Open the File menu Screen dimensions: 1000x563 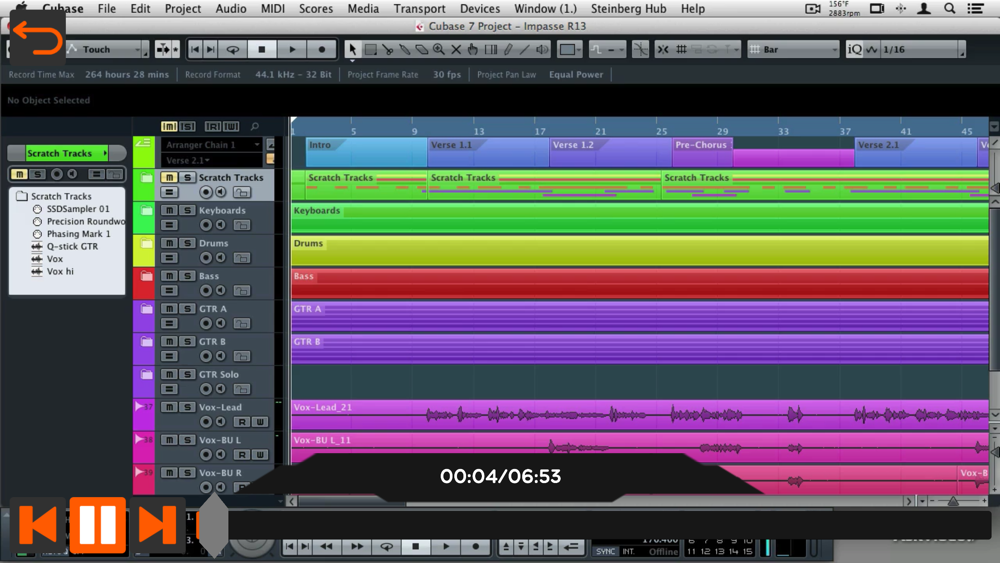click(x=107, y=8)
